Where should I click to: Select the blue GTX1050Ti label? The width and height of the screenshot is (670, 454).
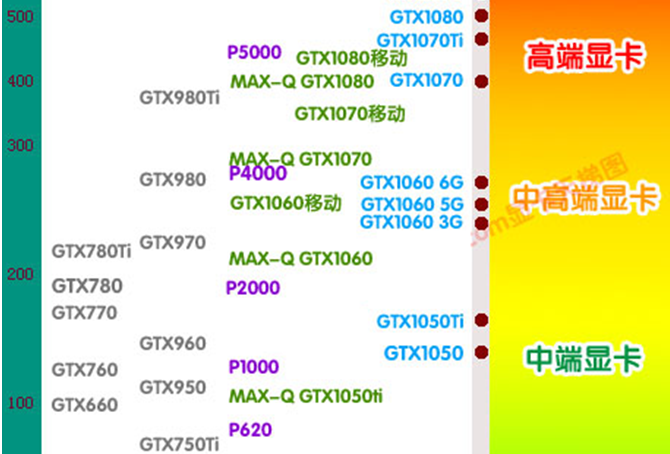pos(420,321)
